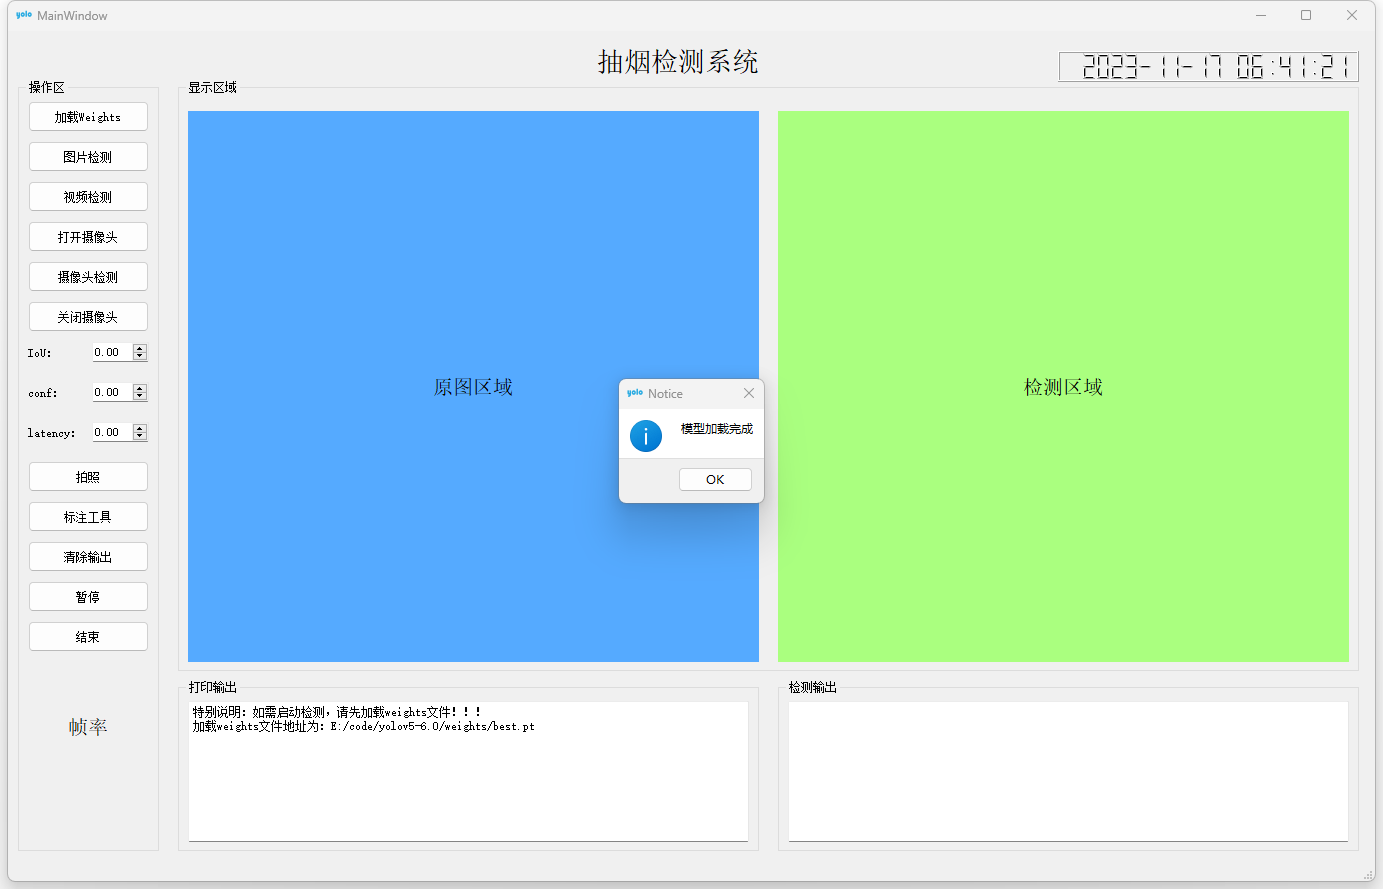Click the latency: label

[51, 433]
